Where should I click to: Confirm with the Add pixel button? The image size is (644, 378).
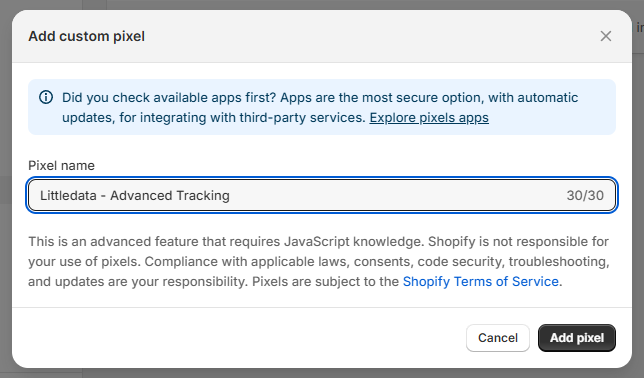tap(577, 338)
